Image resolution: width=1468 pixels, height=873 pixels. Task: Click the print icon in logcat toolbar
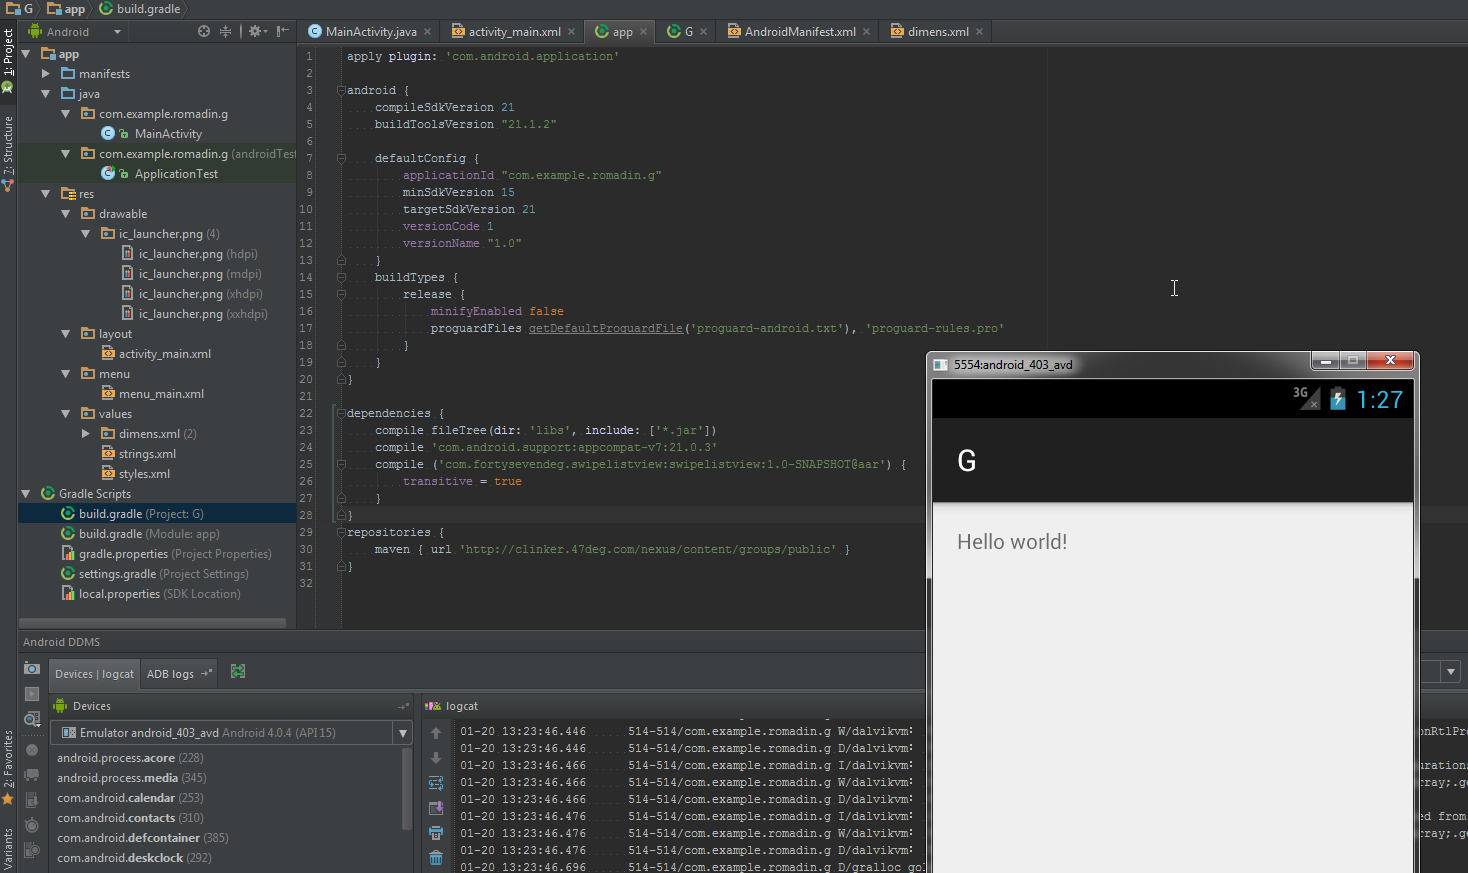(436, 833)
